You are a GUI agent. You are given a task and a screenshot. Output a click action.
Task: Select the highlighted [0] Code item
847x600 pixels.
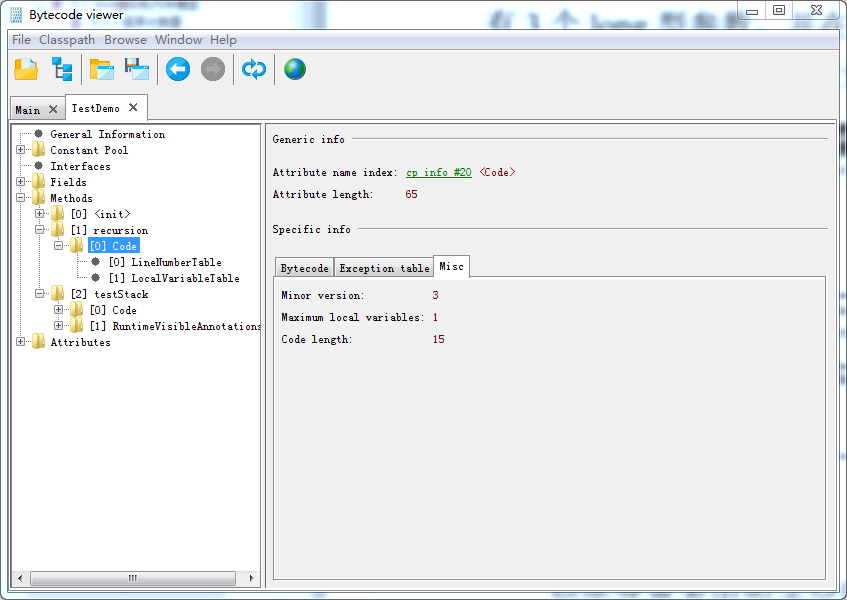click(113, 246)
